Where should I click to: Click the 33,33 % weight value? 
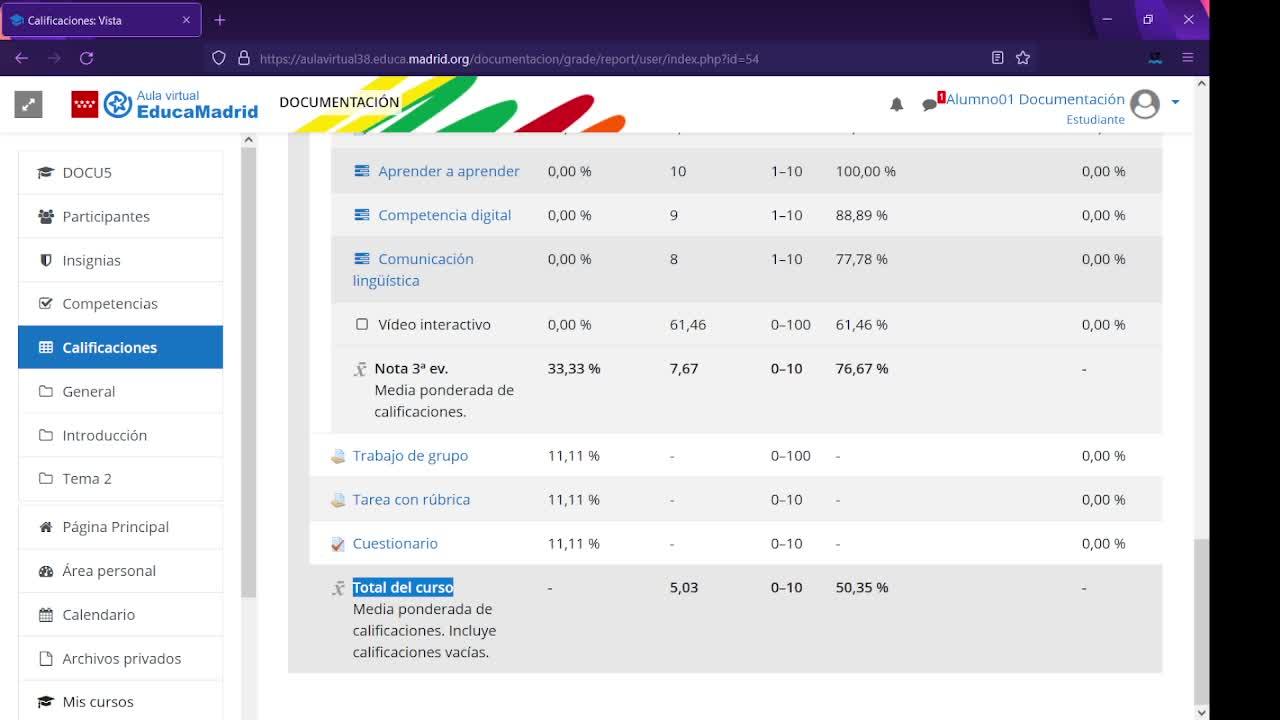coord(574,369)
